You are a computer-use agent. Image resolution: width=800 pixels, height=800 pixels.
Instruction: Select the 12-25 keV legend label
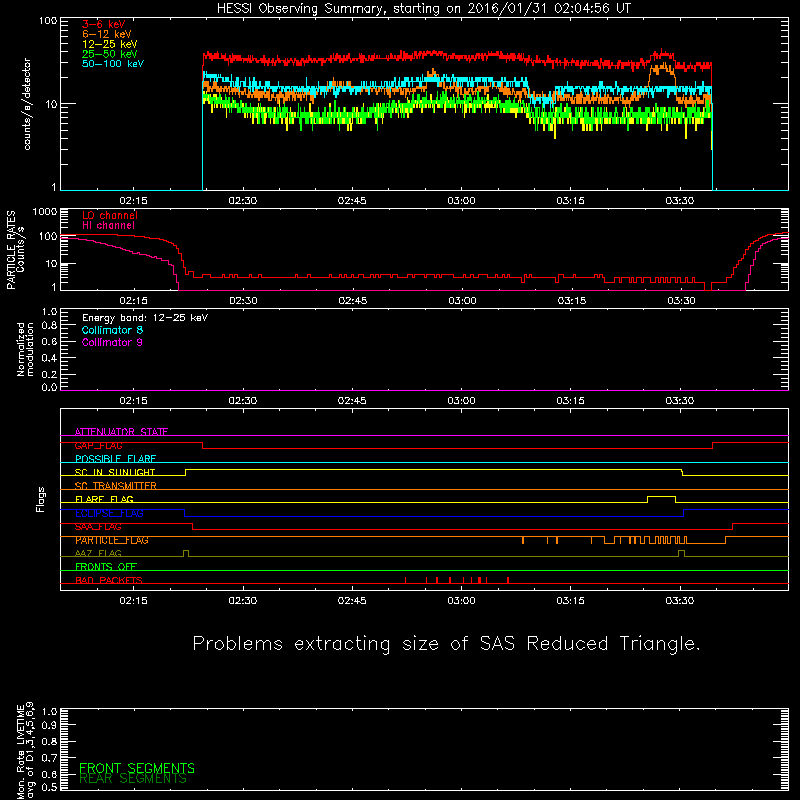(110, 44)
